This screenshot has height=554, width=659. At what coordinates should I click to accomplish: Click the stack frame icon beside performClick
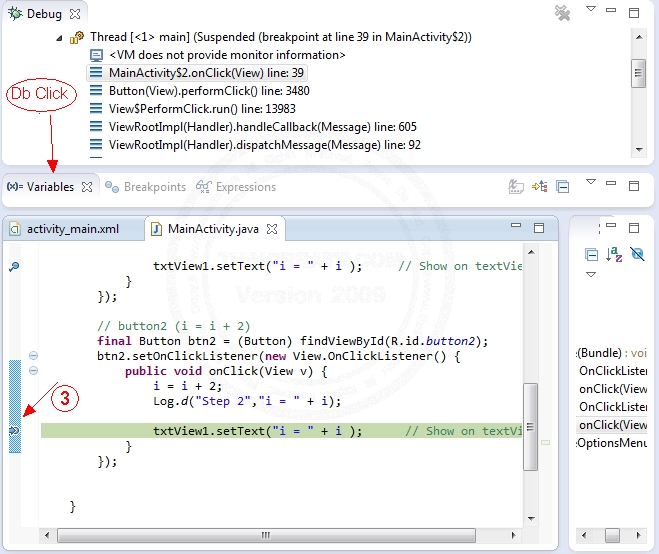point(96,91)
